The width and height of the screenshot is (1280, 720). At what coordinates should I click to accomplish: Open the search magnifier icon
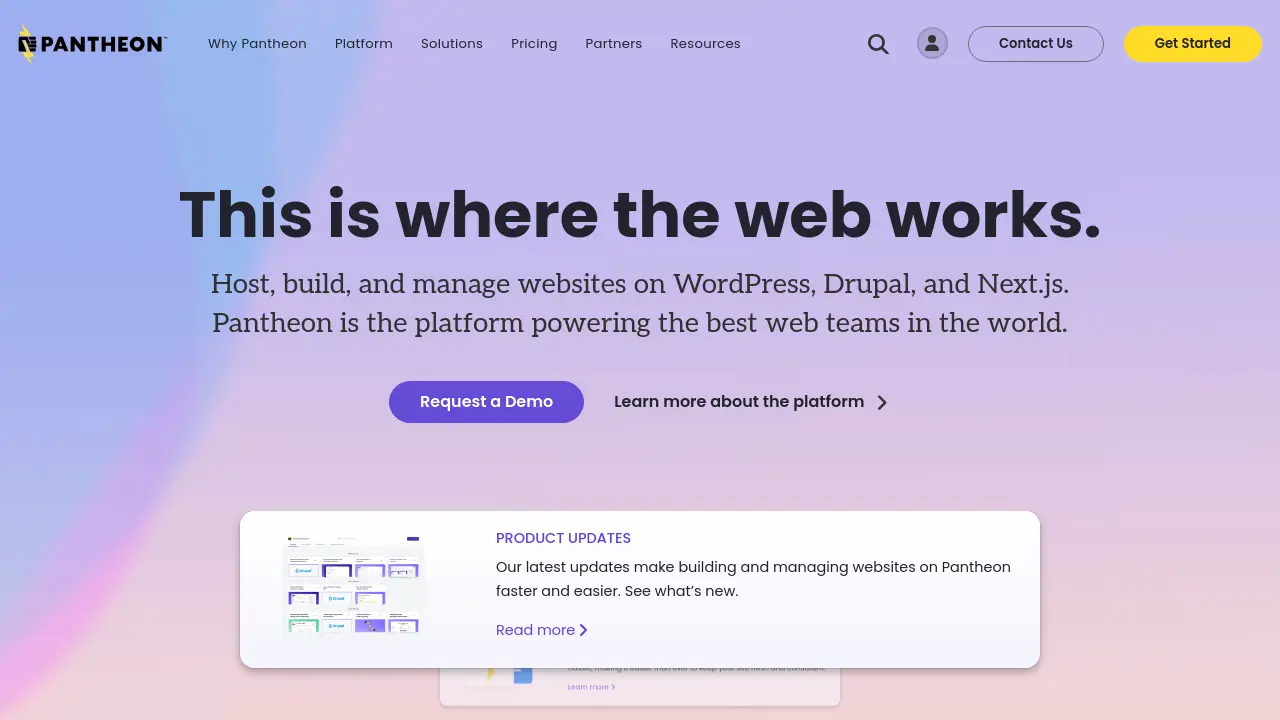pyautogui.click(x=878, y=44)
